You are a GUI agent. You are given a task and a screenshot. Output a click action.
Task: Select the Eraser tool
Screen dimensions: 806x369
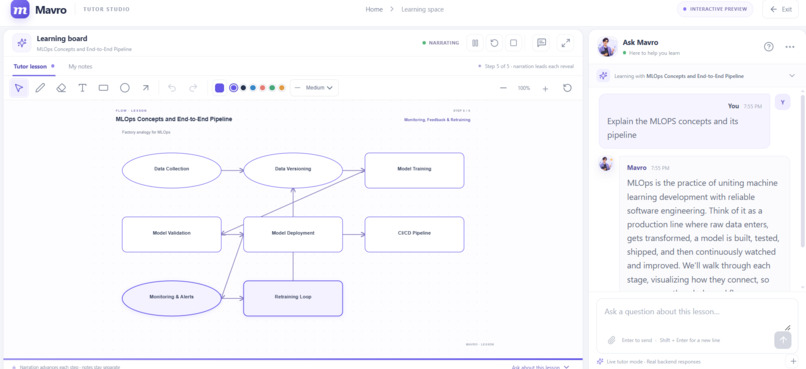pos(61,88)
